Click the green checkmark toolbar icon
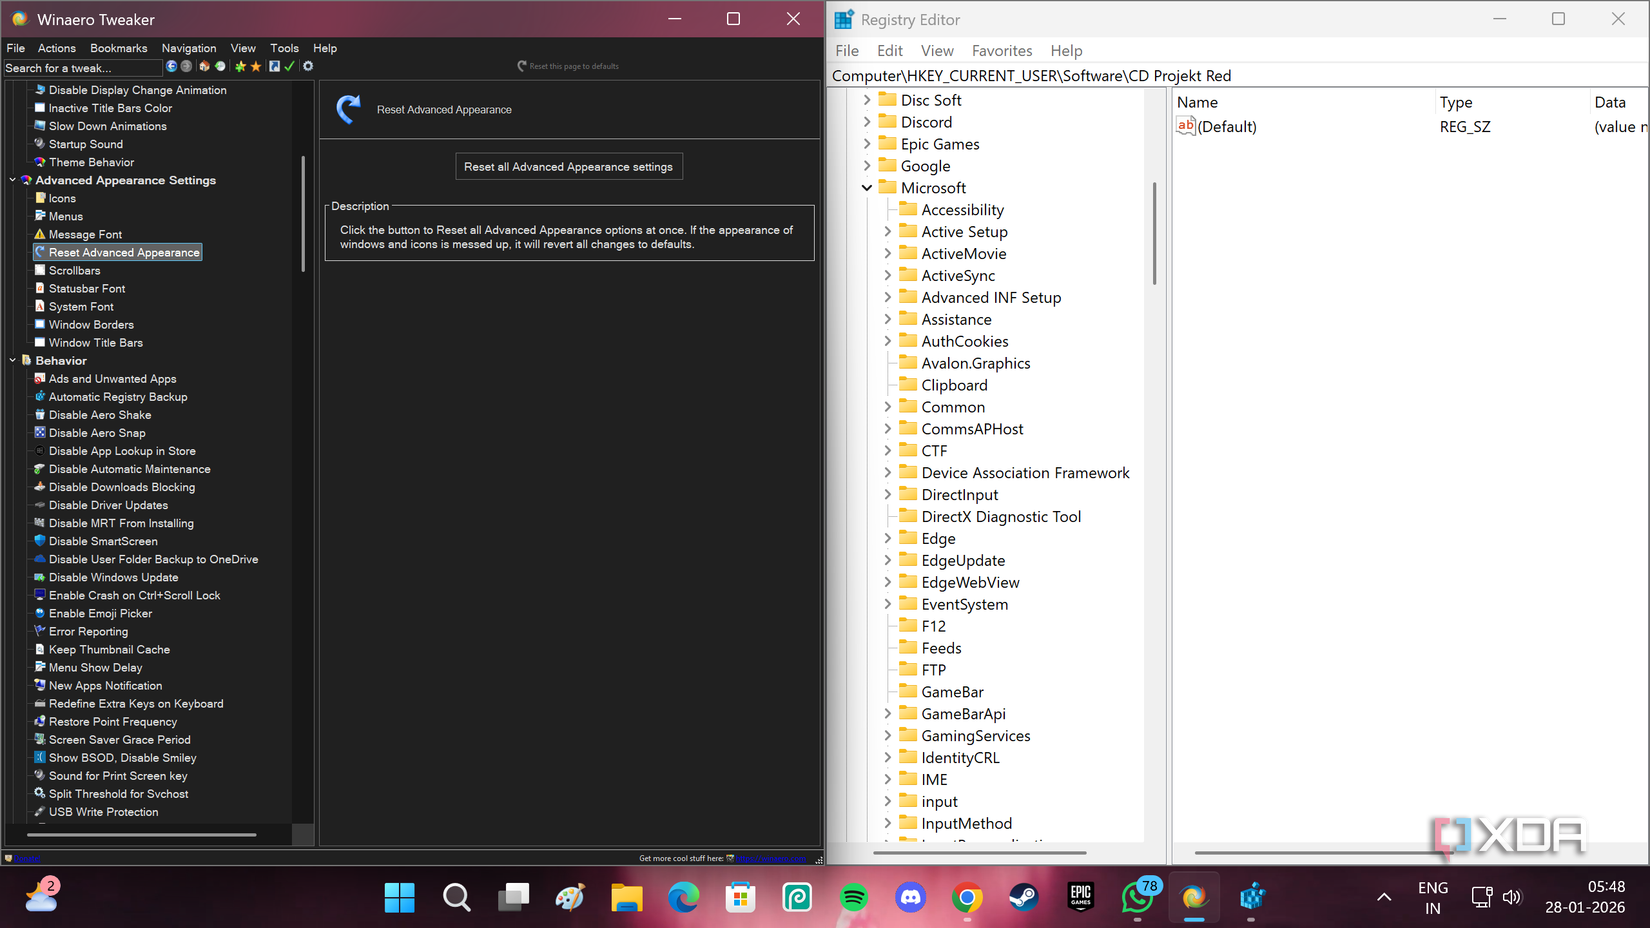The width and height of the screenshot is (1650, 928). 290,66
